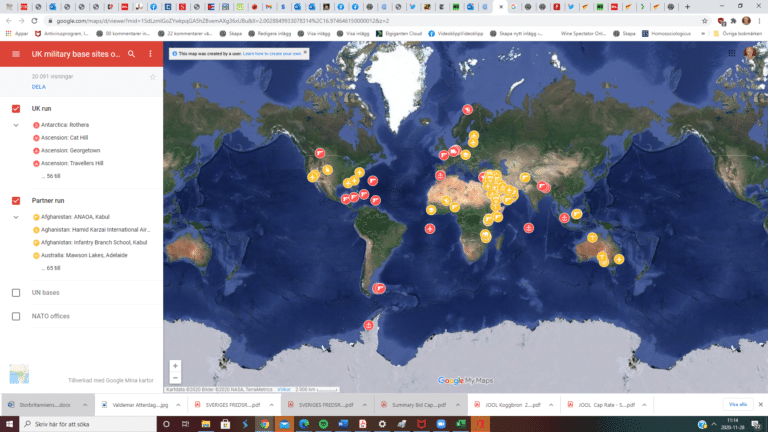Viewport: 768px width, 432px height.
Task: Close the 'map was created by a user' notice
Action: [x=305, y=52]
